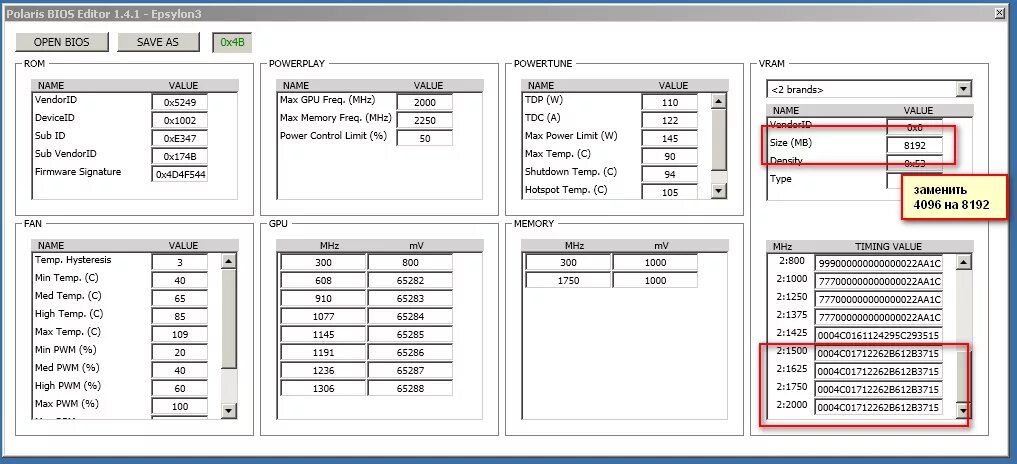Click FAN list scroll up arrow
Viewport: 1017px width, 464px height.
point(228,261)
